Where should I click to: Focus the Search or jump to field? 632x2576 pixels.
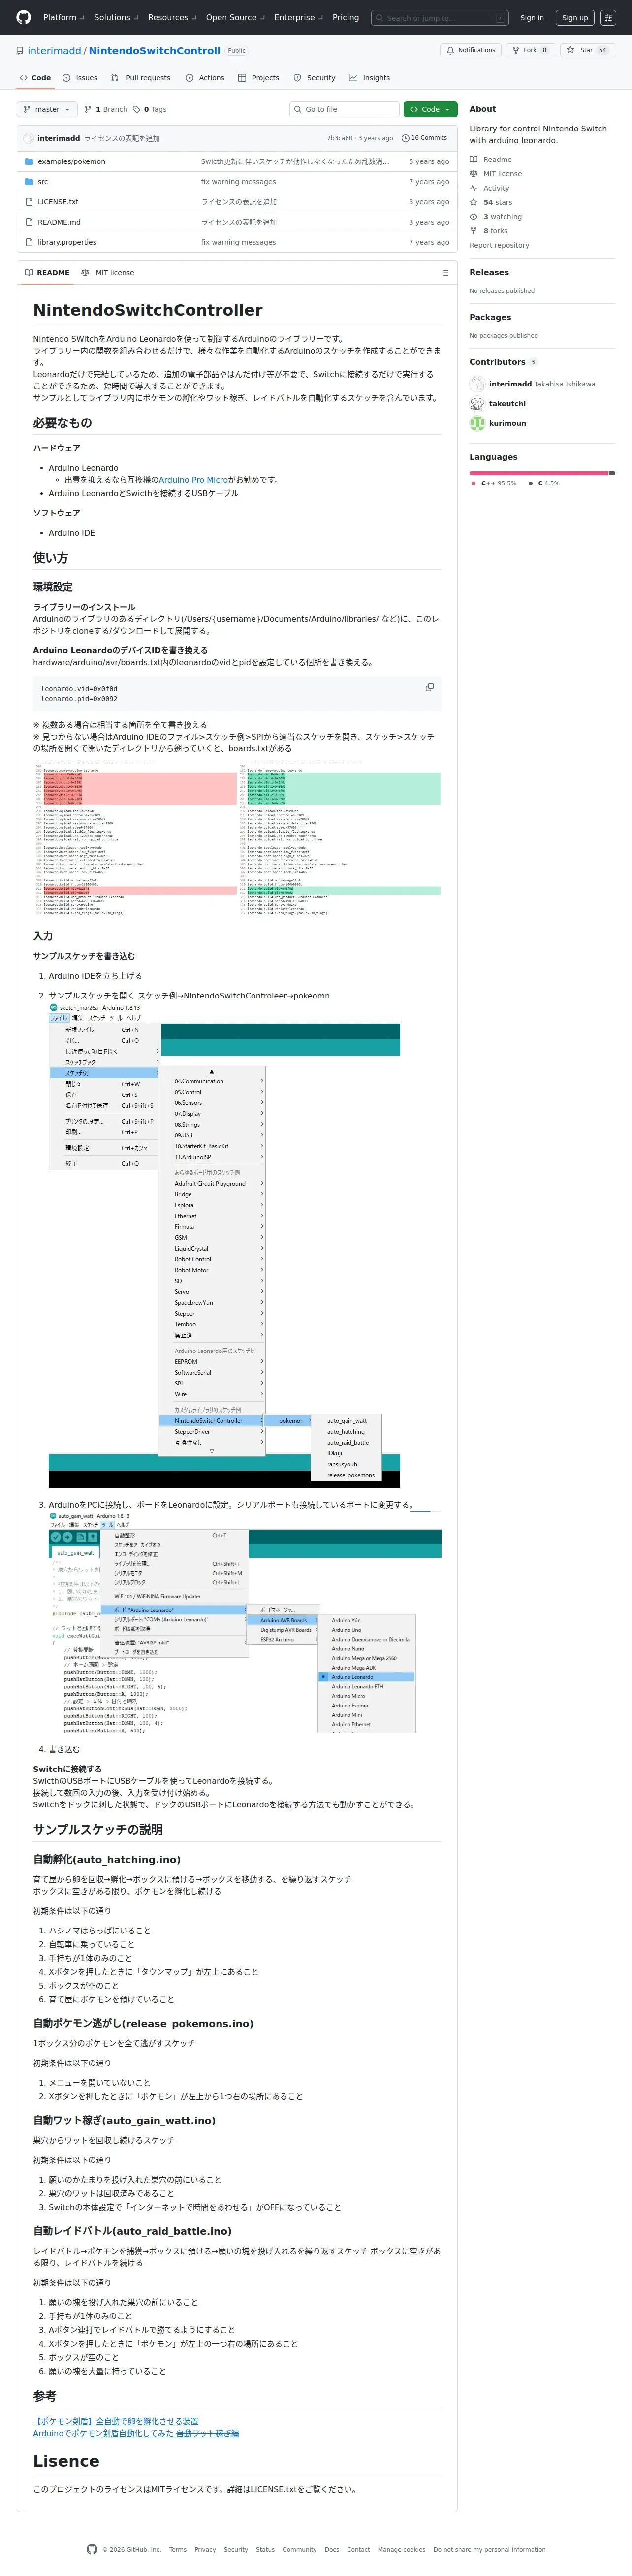pyautogui.click(x=439, y=17)
